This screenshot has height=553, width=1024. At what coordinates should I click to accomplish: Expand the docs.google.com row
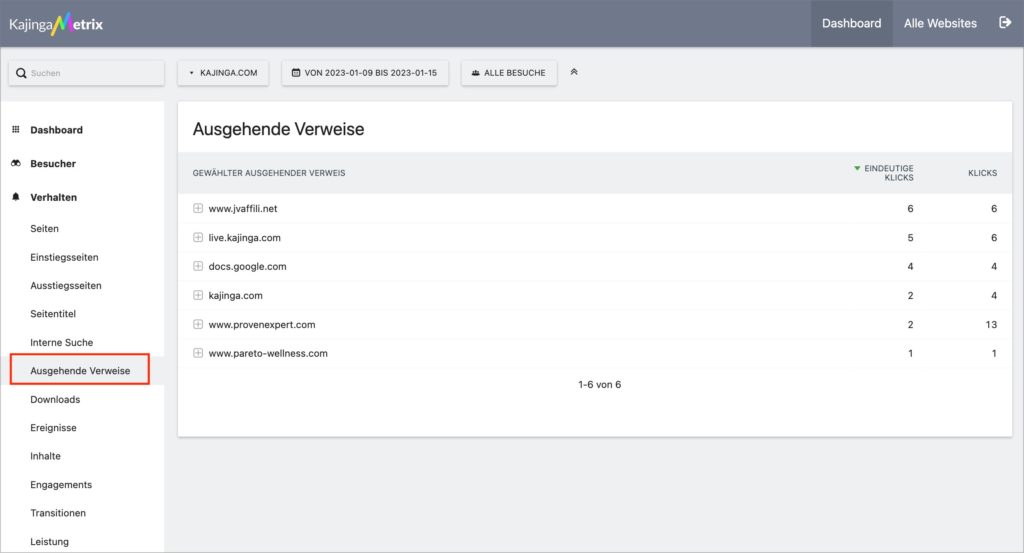pyautogui.click(x=198, y=266)
